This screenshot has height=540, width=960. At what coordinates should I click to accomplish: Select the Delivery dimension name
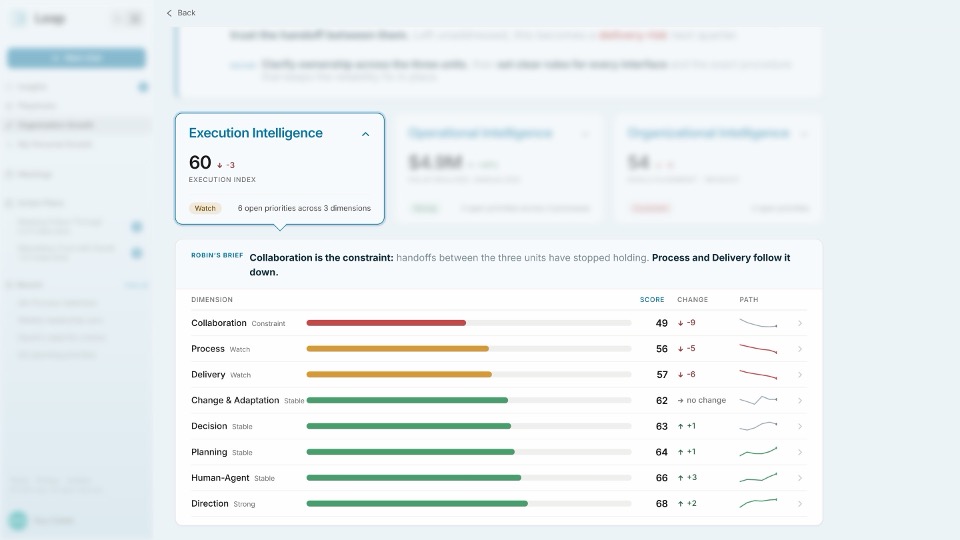(x=208, y=374)
